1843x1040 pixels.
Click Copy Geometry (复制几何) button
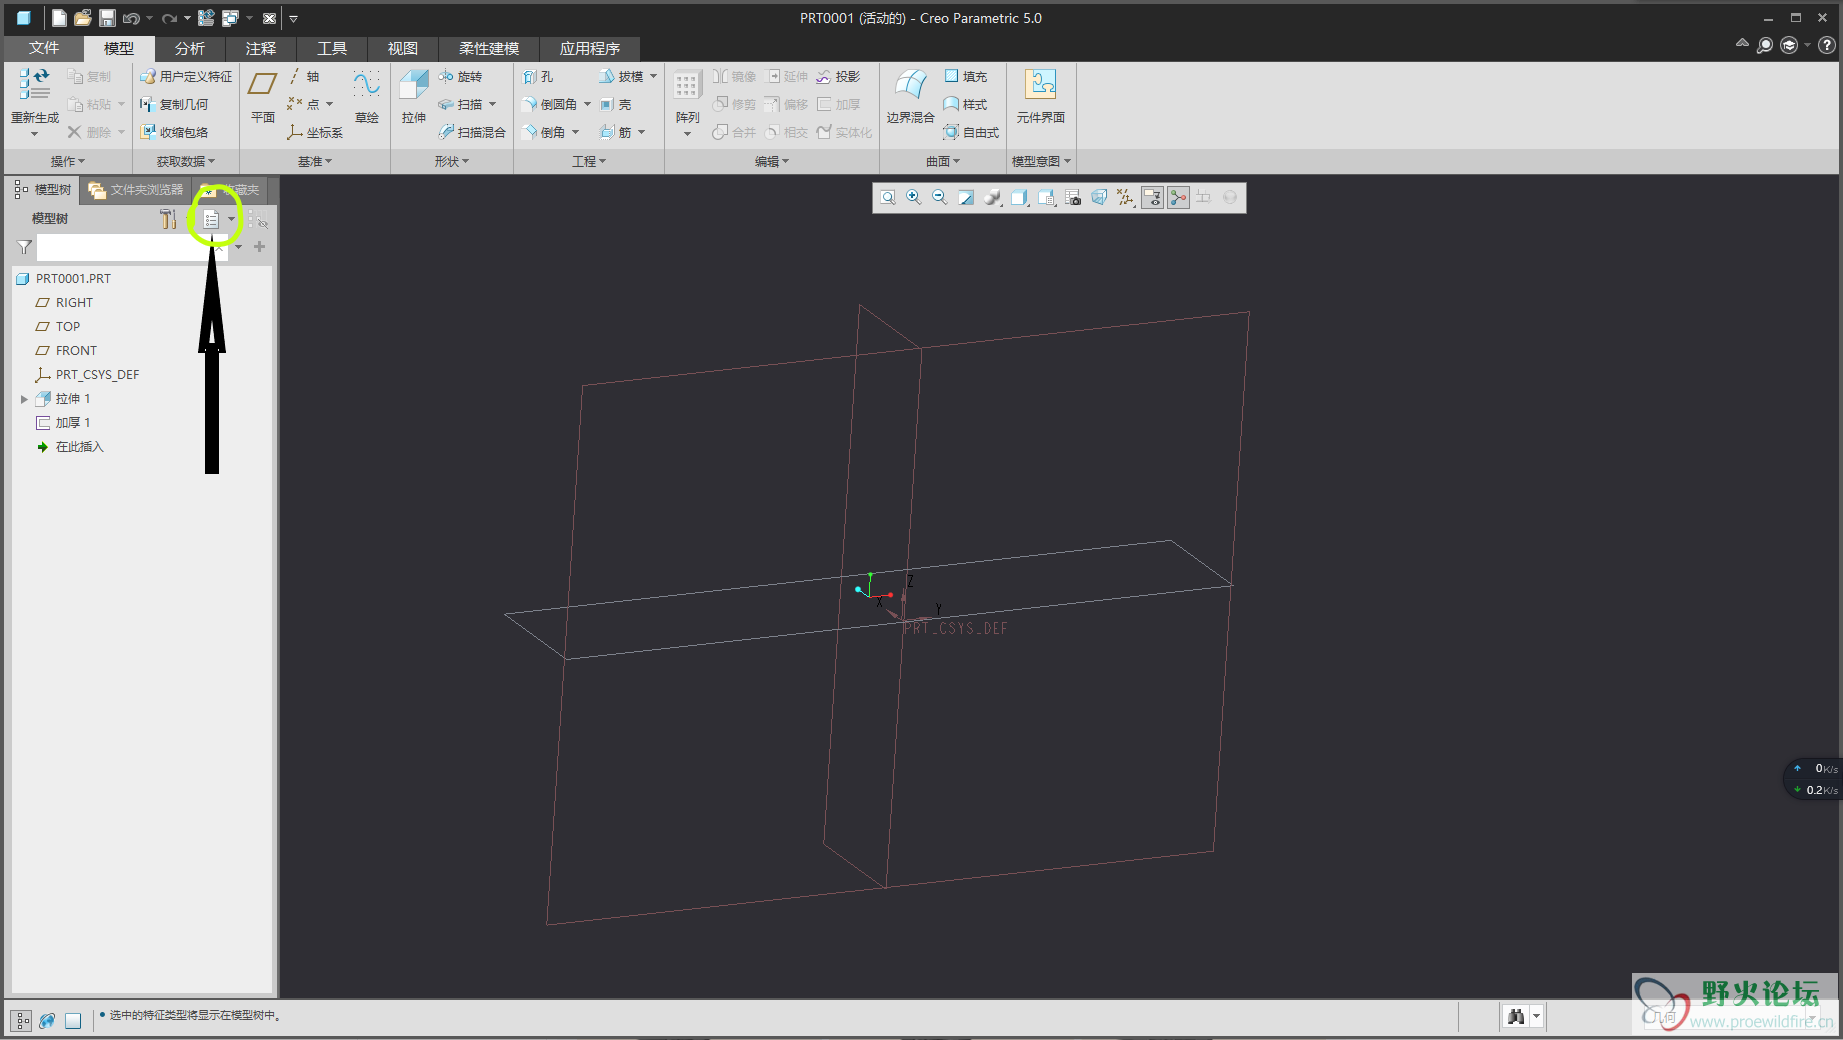(x=174, y=104)
